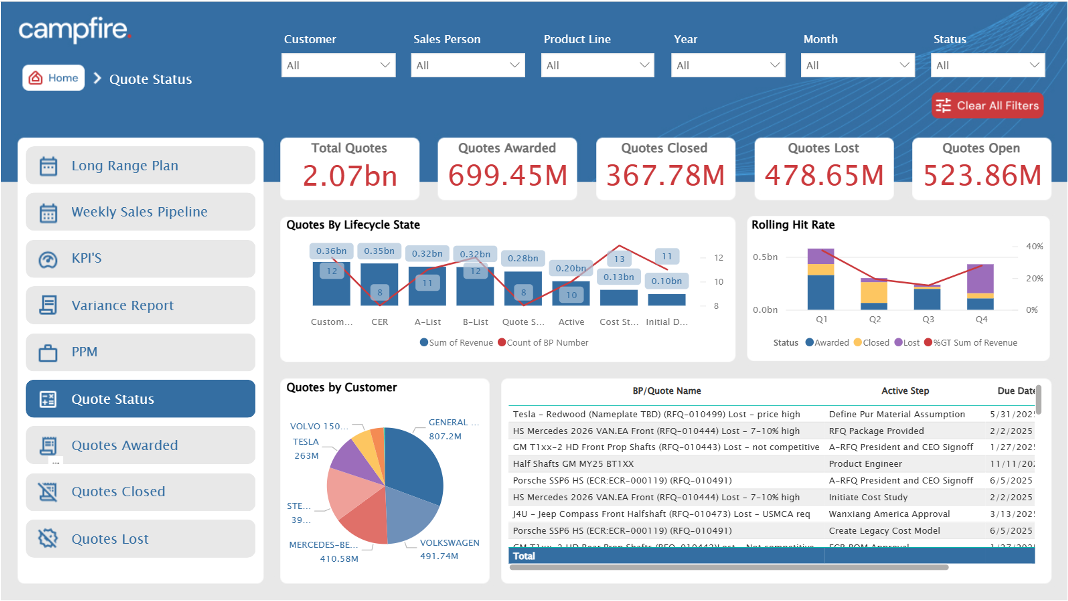The image size is (1068, 601).
Task: Click the Quotes Closed icon in sidebar
Action: coord(48,492)
